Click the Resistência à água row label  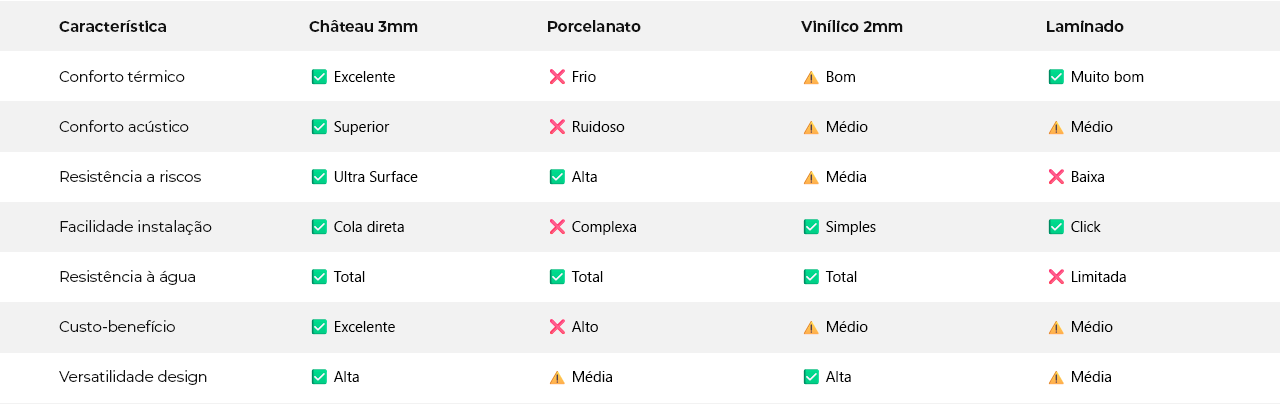pos(127,277)
